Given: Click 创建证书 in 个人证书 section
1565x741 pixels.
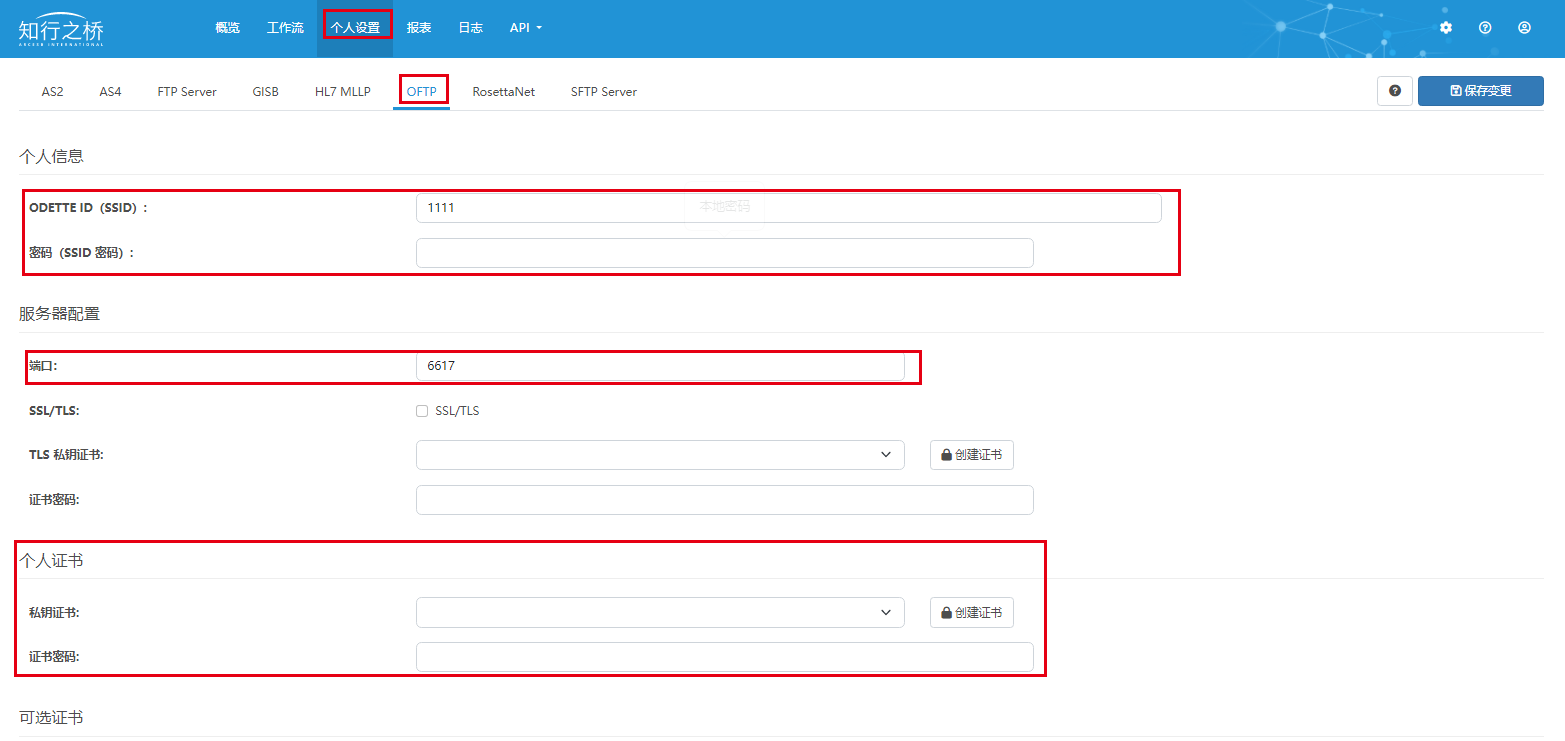Looking at the screenshot, I should click(x=971, y=612).
